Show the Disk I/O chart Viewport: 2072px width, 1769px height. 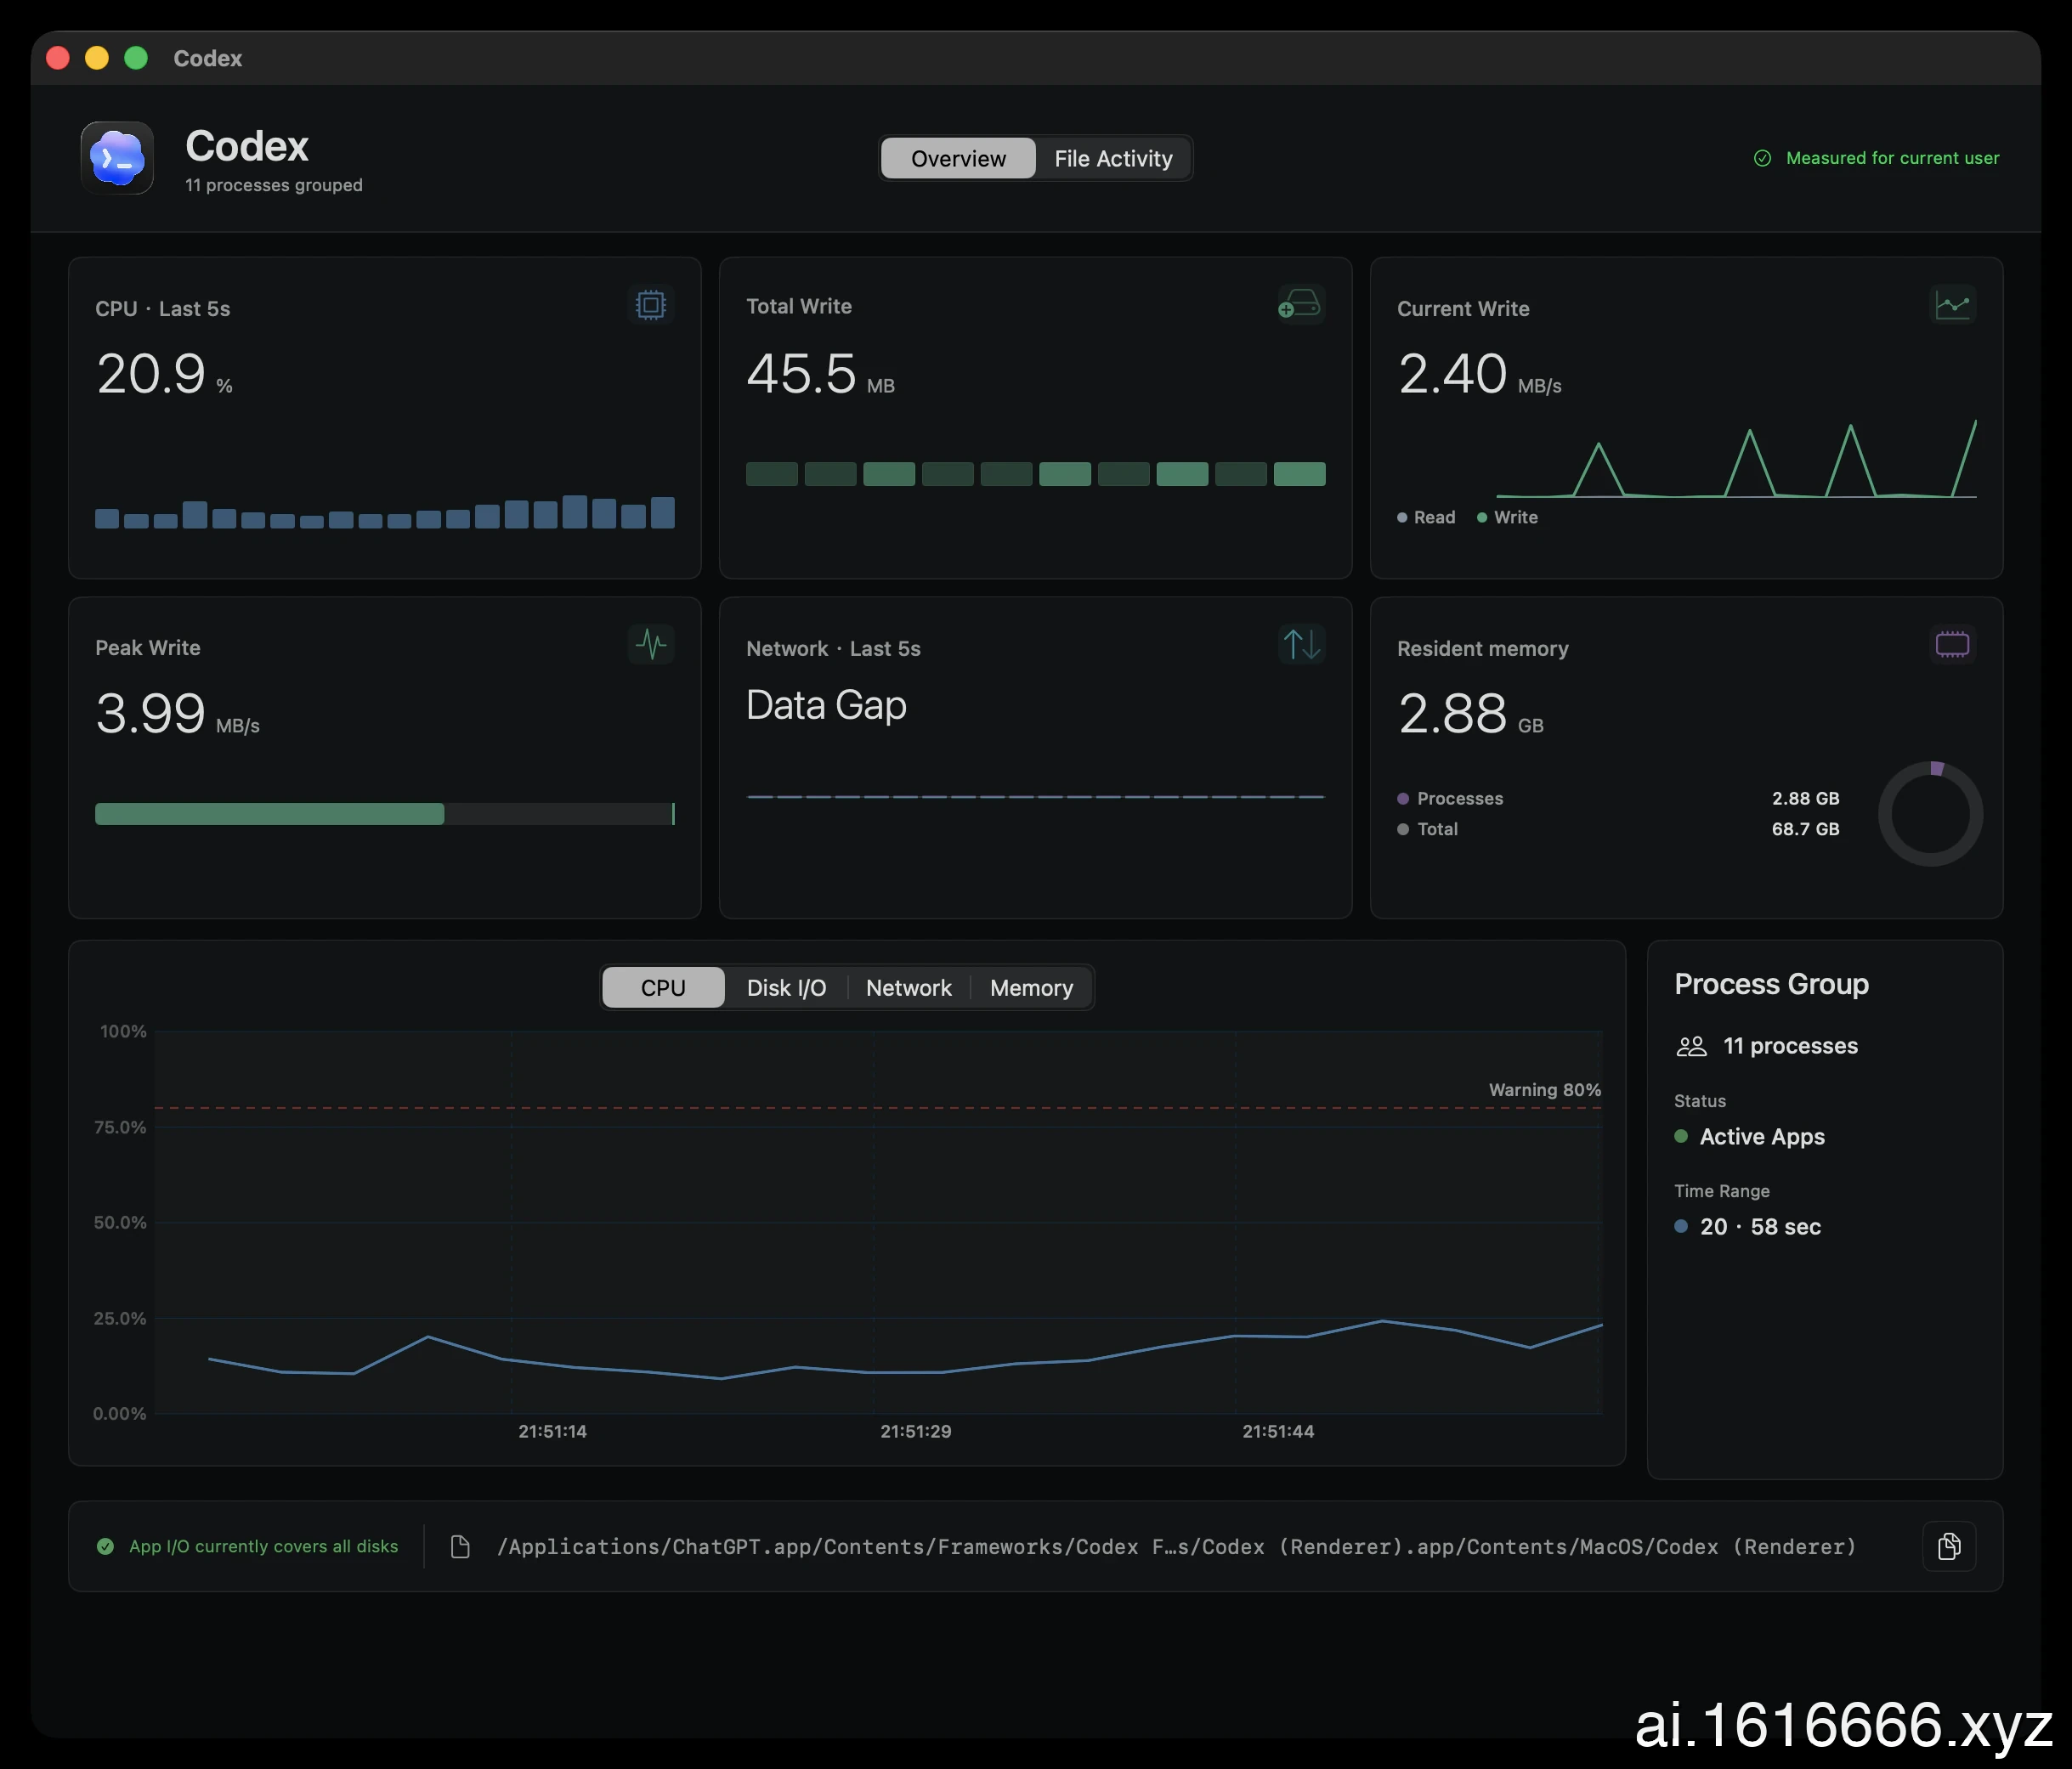(x=786, y=987)
